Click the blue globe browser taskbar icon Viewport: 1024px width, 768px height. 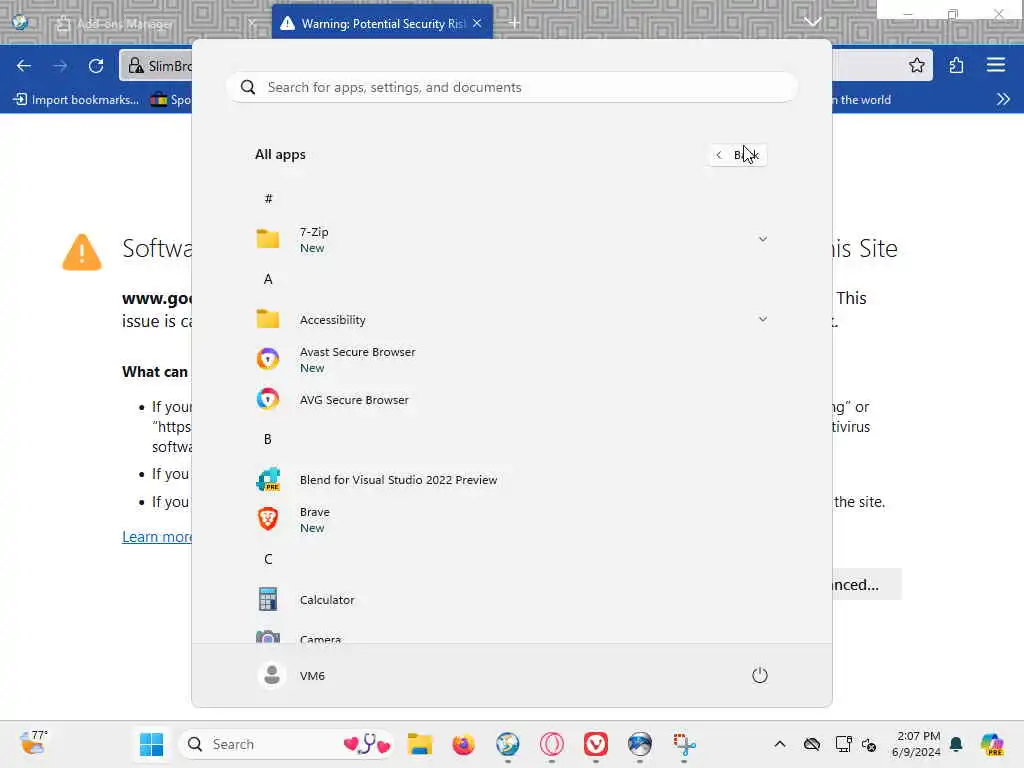[639, 744]
